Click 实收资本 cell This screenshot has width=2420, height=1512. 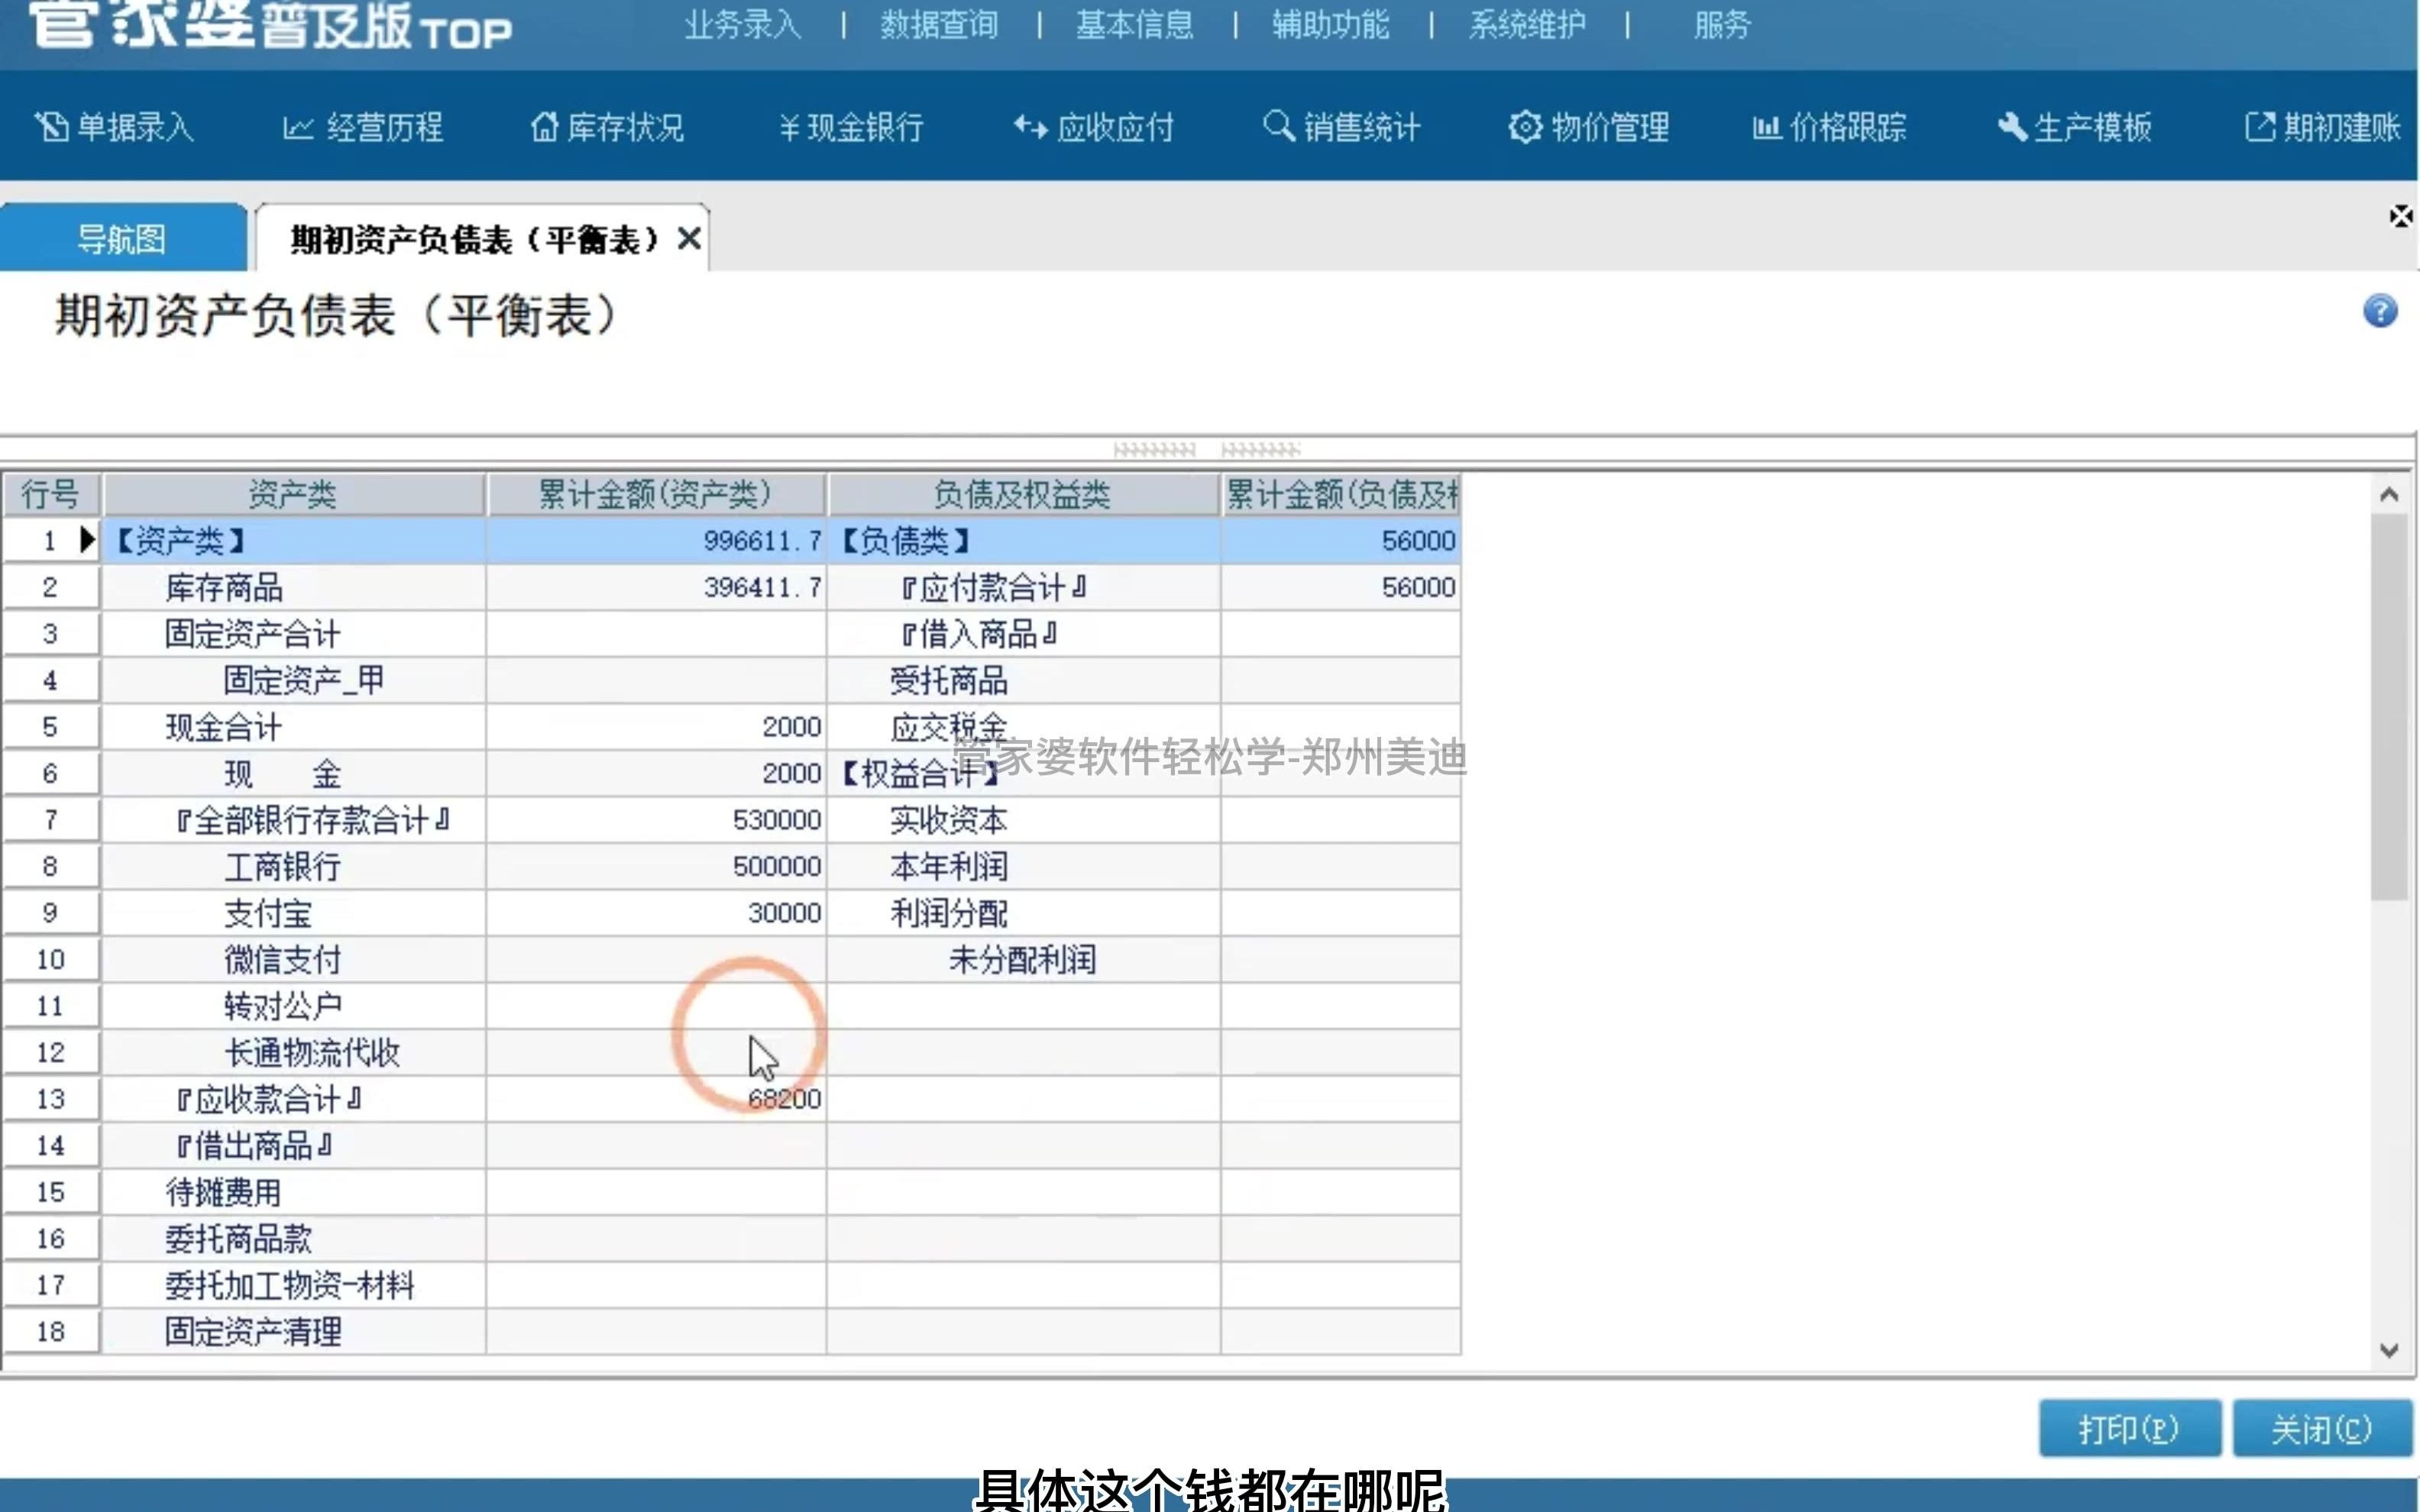click(1023, 820)
